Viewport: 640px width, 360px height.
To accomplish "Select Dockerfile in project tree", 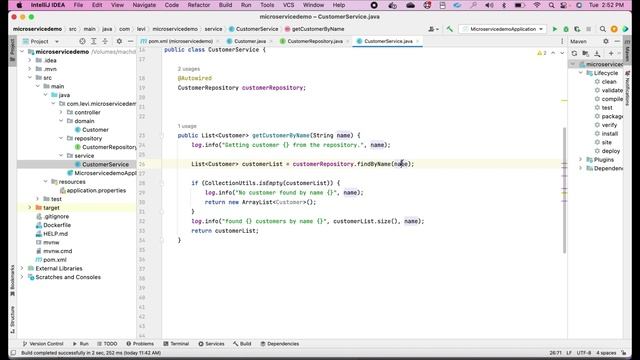I will [x=57, y=225].
